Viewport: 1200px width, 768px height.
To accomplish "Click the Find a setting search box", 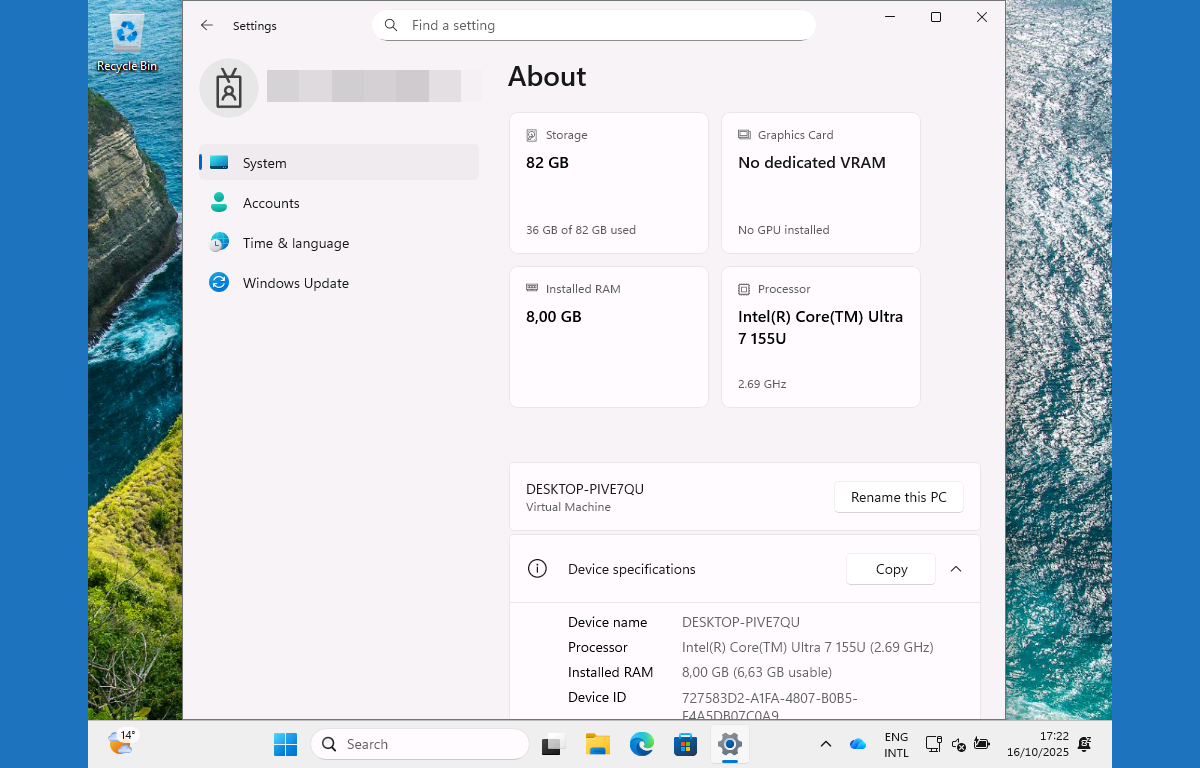I will pos(594,26).
